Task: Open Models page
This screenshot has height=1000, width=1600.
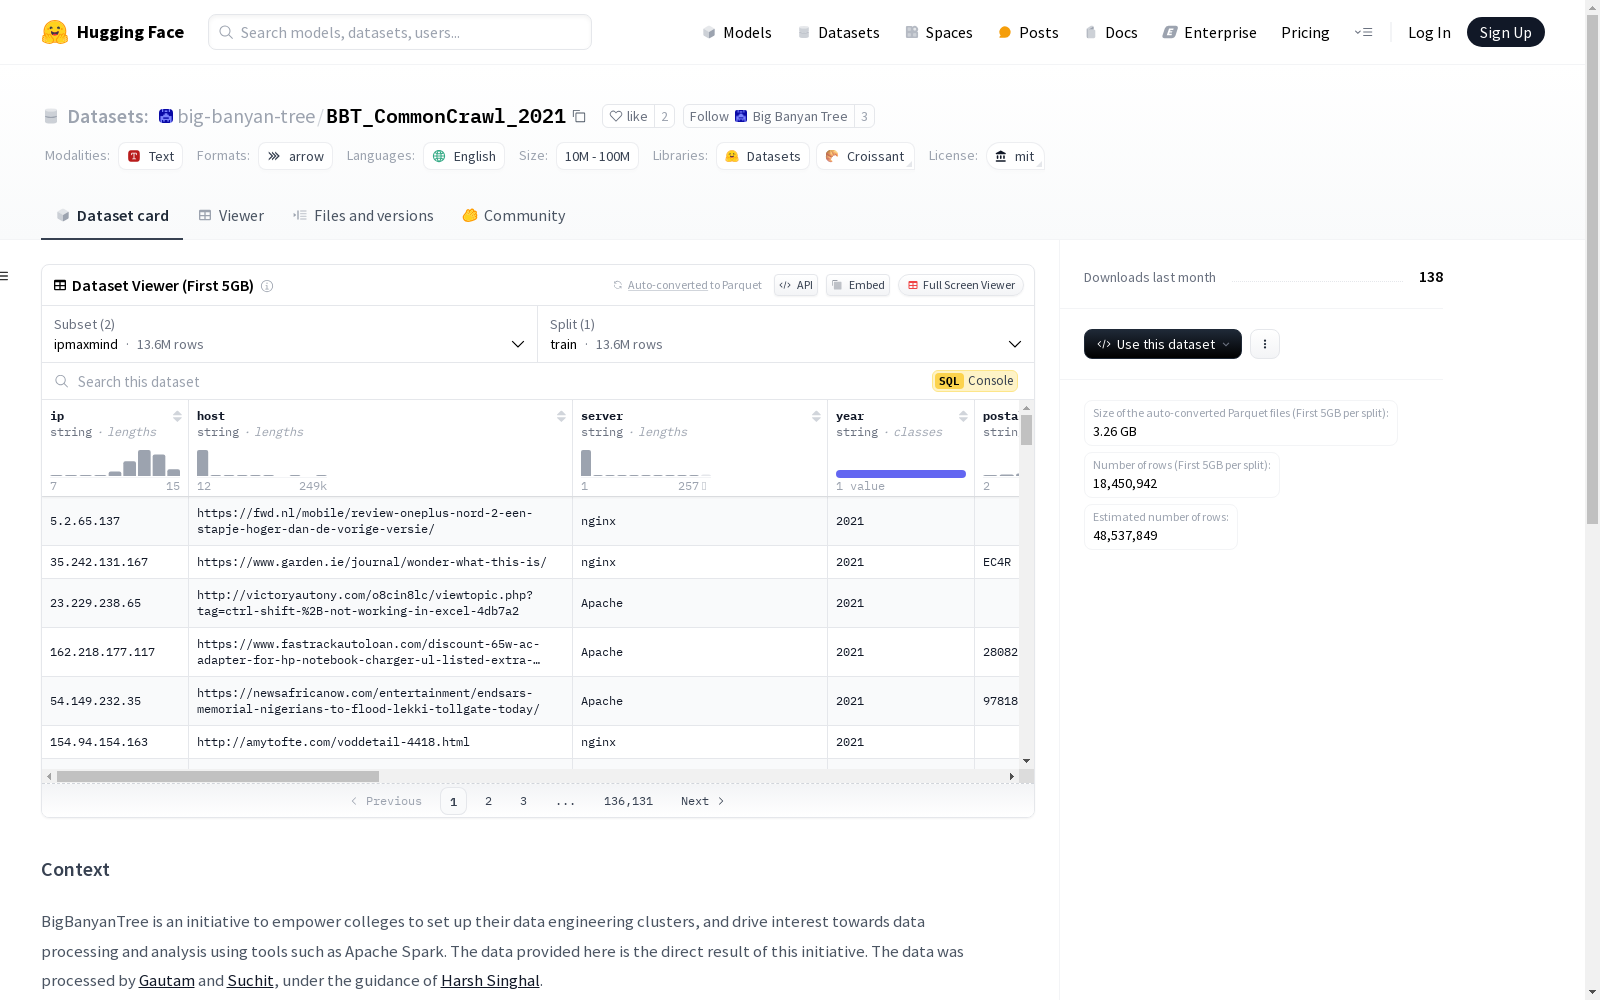Action: [737, 32]
